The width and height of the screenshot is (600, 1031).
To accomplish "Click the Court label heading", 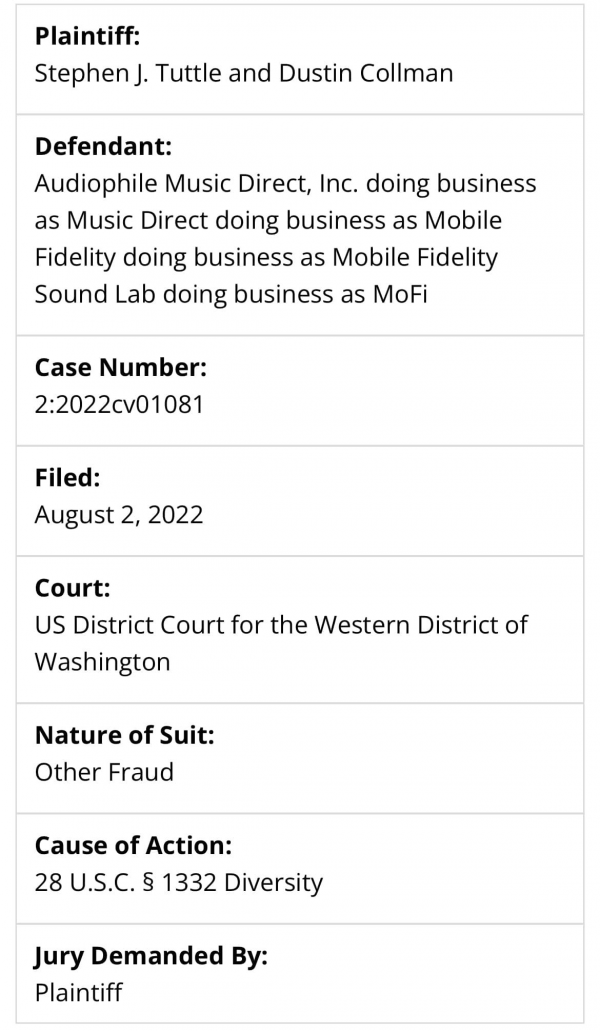I will (x=72, y=588).
